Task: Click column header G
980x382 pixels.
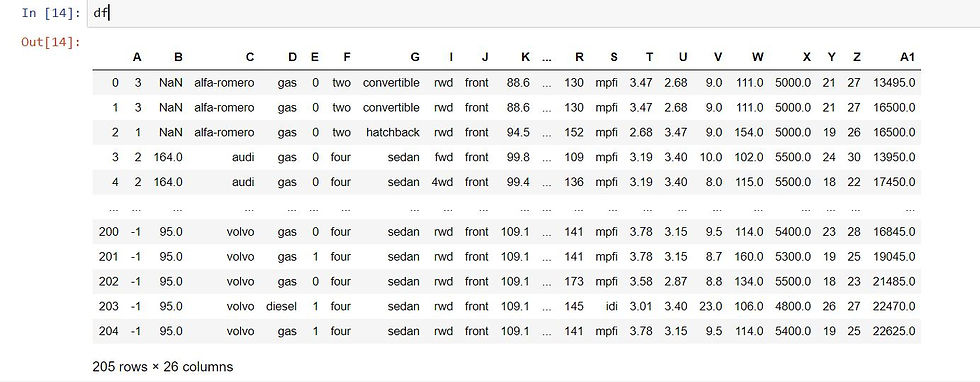Action: click(x=415, y=58)
